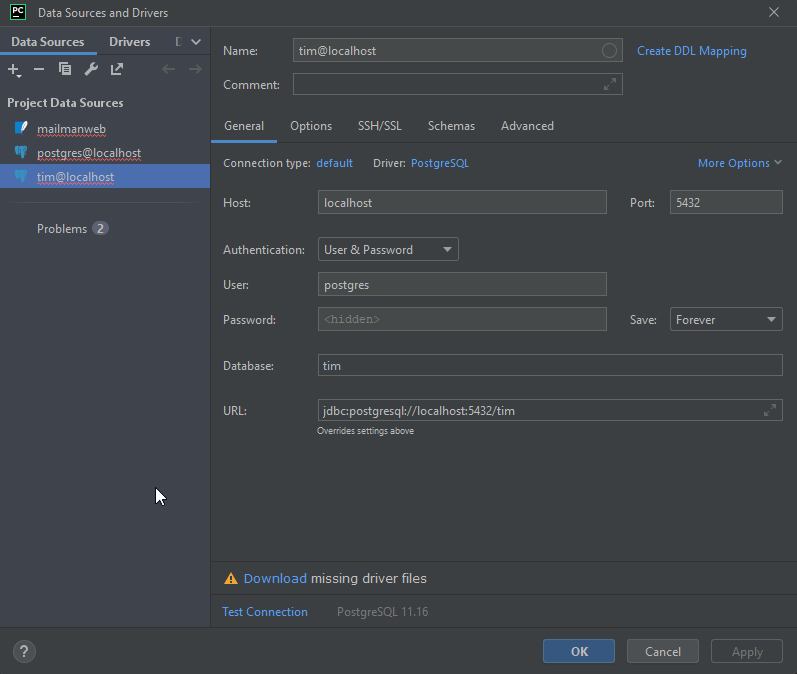Click the Project Data Sources heading
This screenshot has width=797, height=674.
pyautogui.click(x=65, y=103)
